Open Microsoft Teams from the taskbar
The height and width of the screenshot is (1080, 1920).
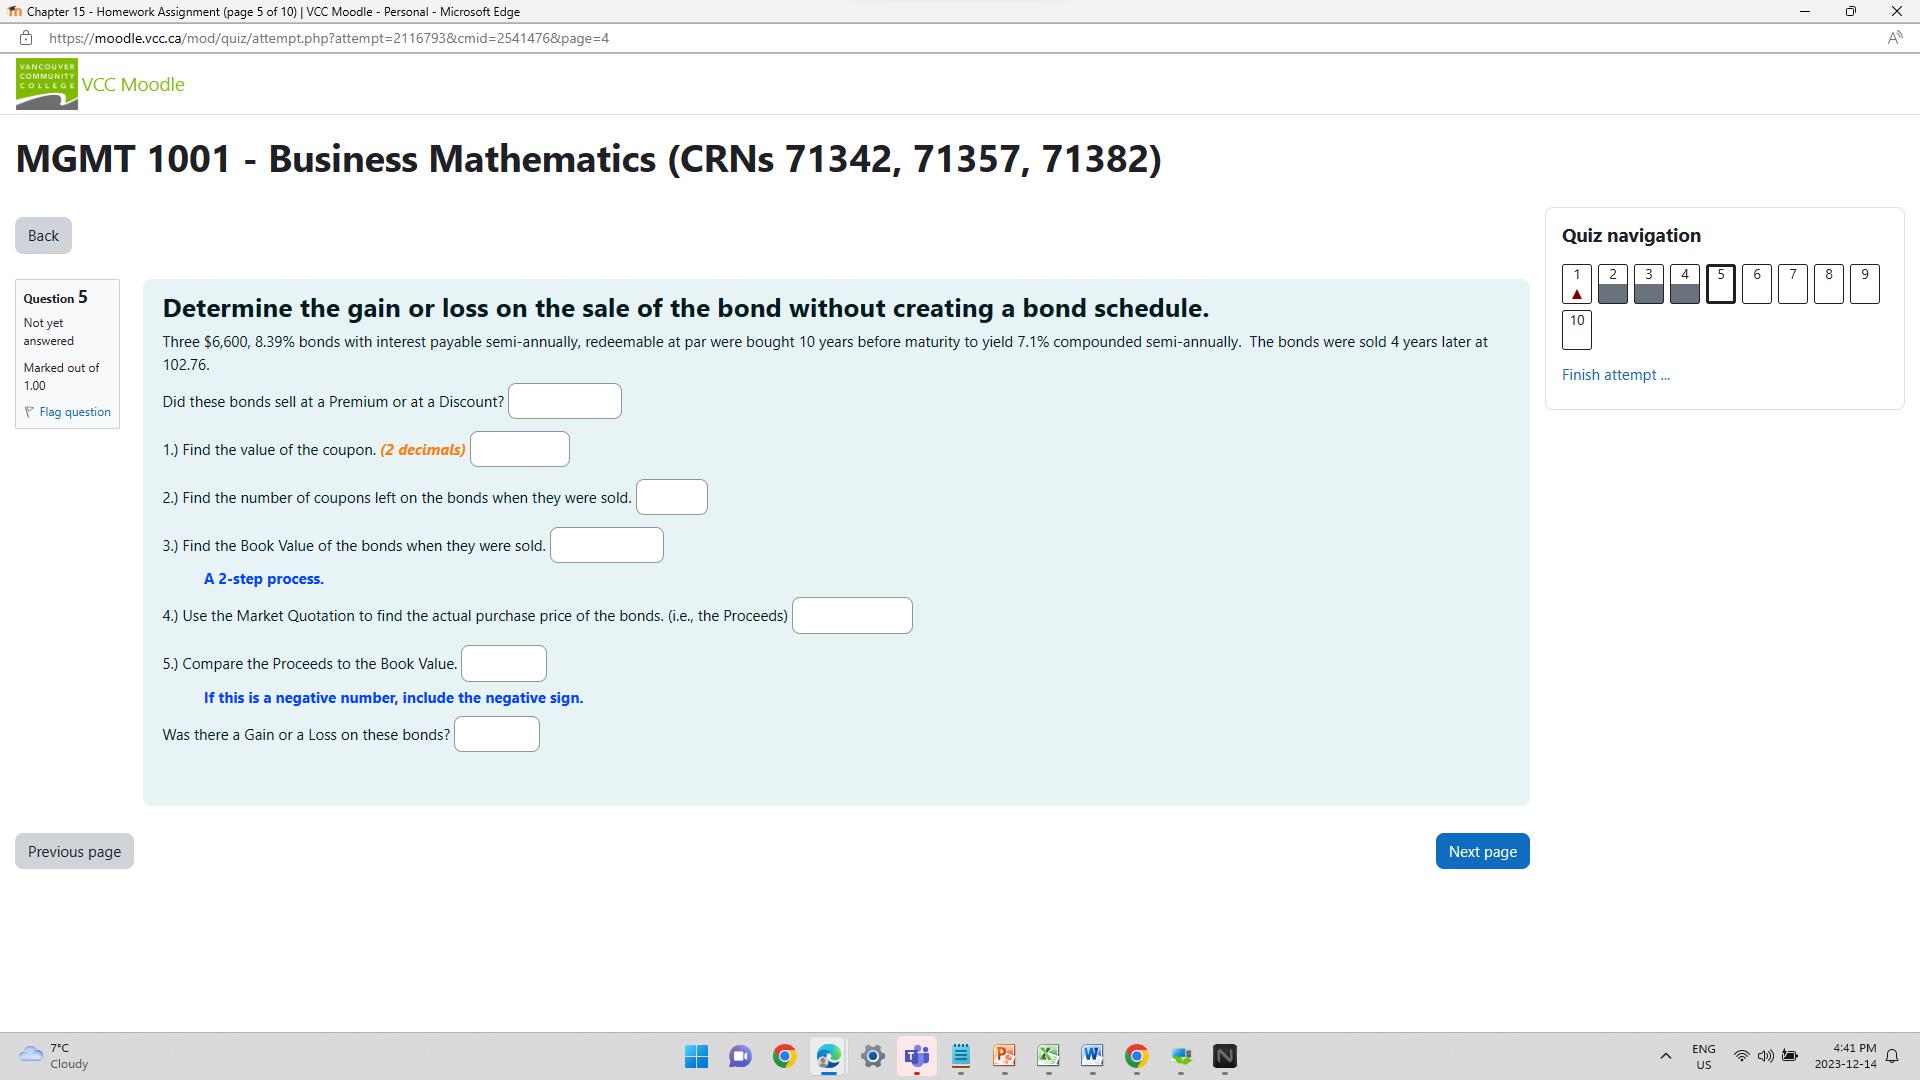[916, 1056]
